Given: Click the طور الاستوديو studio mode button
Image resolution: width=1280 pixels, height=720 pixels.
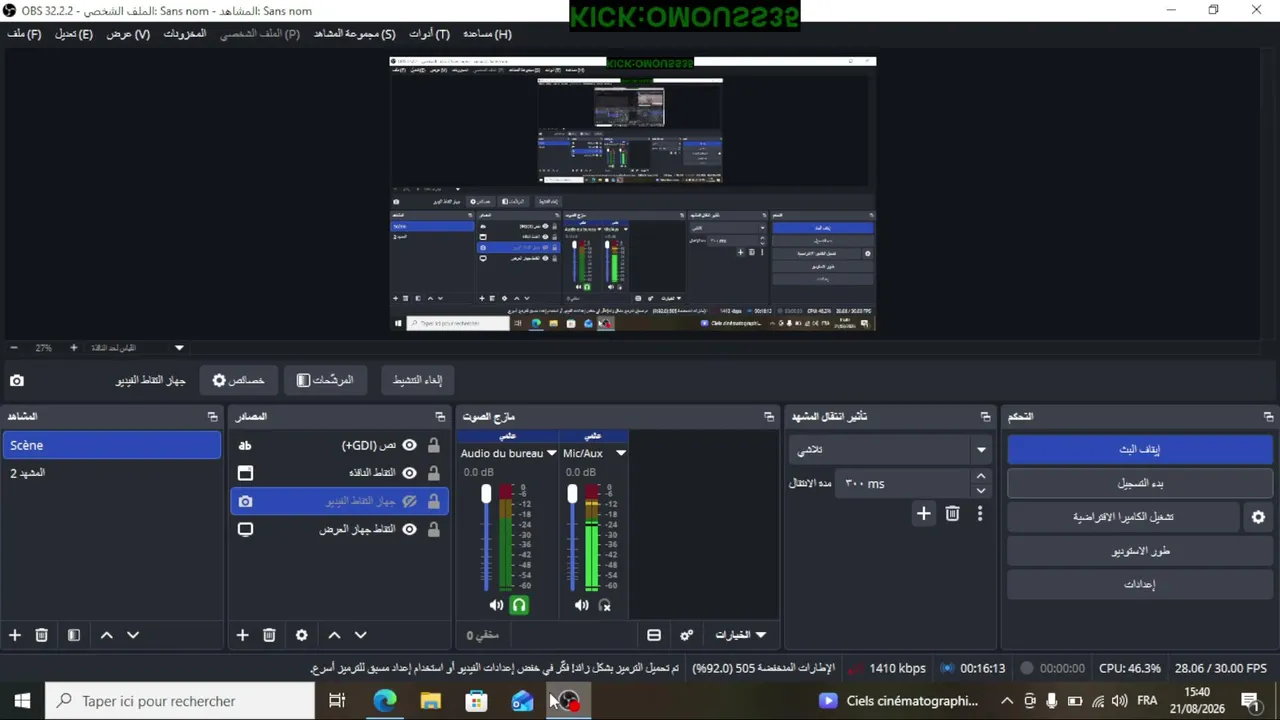Looking at the screenshot, I should 1140,551.
